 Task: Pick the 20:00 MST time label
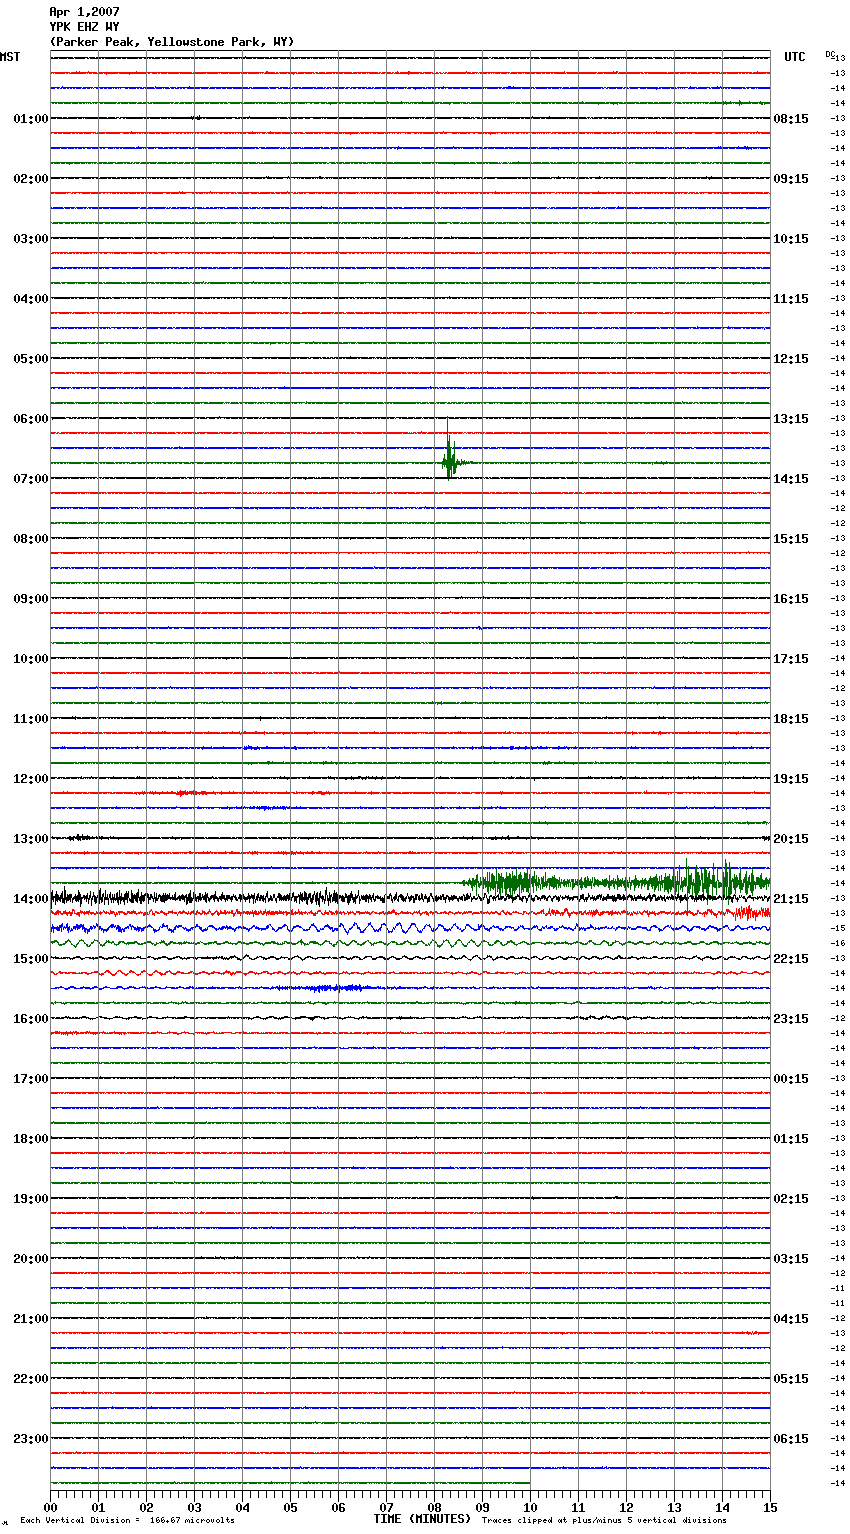click(31, 1259)
